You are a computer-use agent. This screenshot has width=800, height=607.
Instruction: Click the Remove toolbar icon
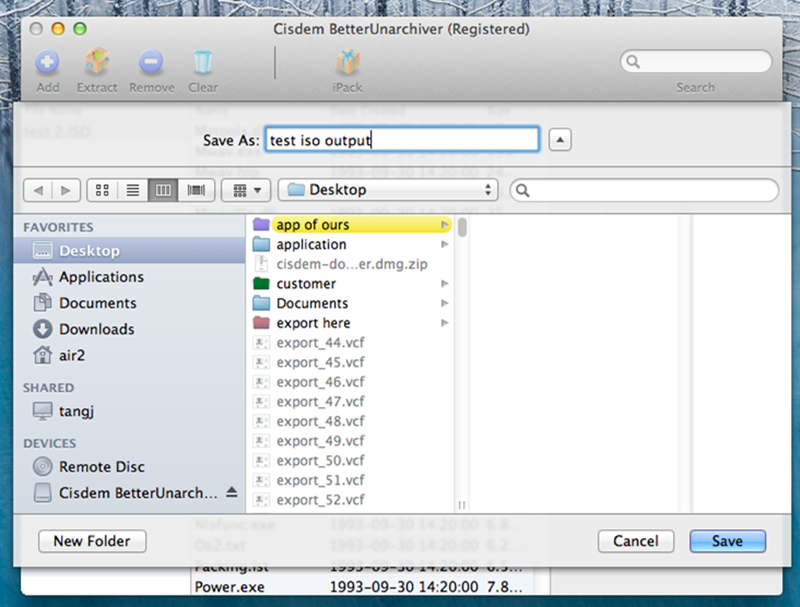click(x=151, y=62)
